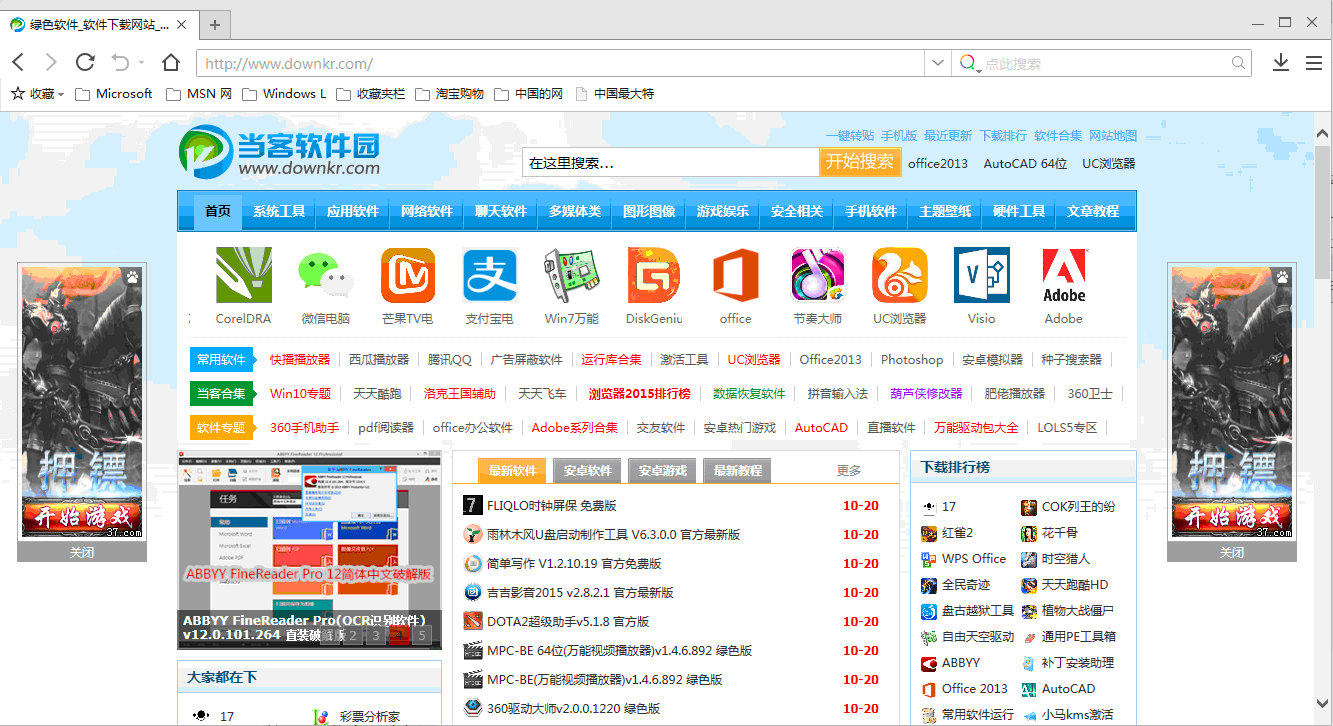The image size is (1333, 726).
Task: Open the Win10专题 link
Action: [x=300, y=394]
